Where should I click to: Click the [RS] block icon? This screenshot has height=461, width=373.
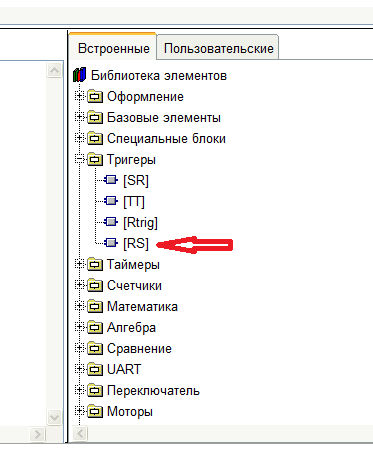pyautogui.click(x=111, y=243)
